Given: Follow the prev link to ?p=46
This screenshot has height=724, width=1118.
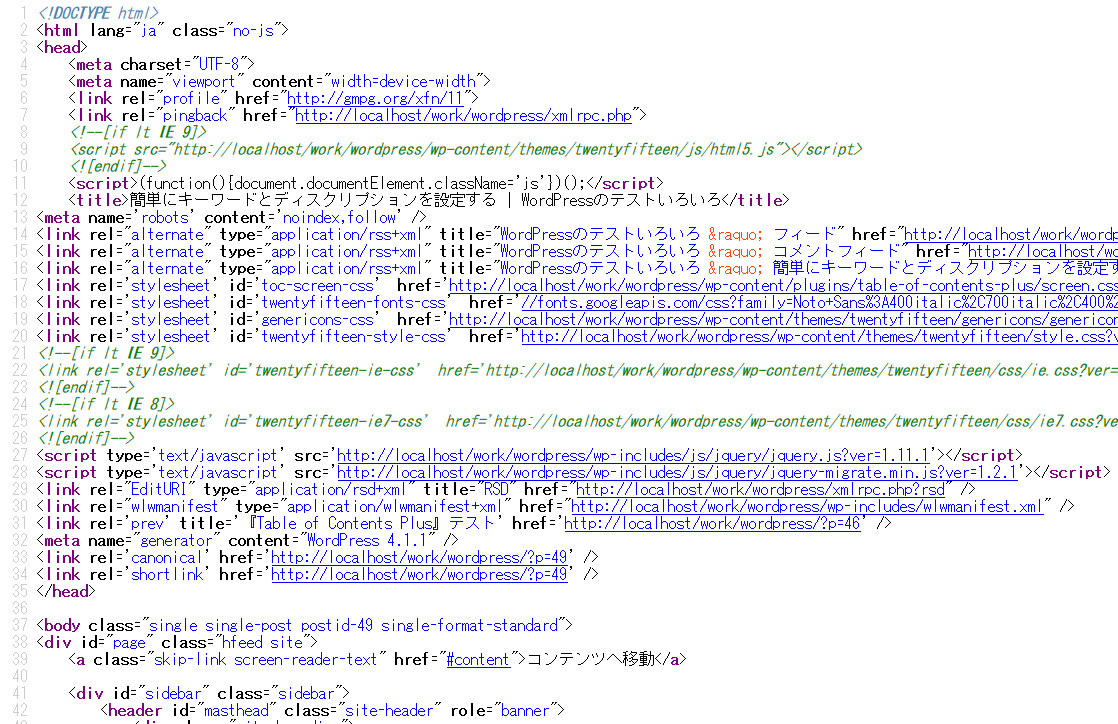Looking at the screenshot, I should click(712, 523).
